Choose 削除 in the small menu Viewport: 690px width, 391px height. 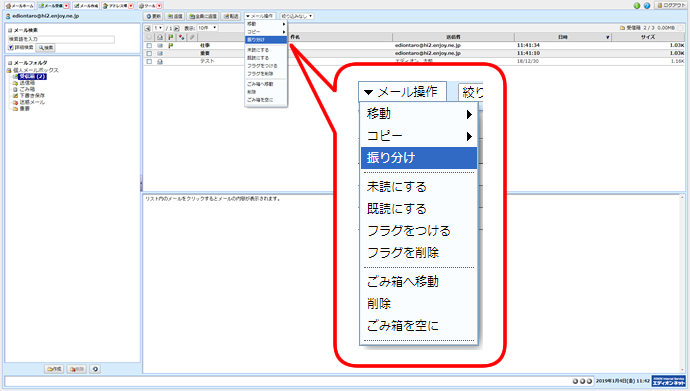pos(266,92)
